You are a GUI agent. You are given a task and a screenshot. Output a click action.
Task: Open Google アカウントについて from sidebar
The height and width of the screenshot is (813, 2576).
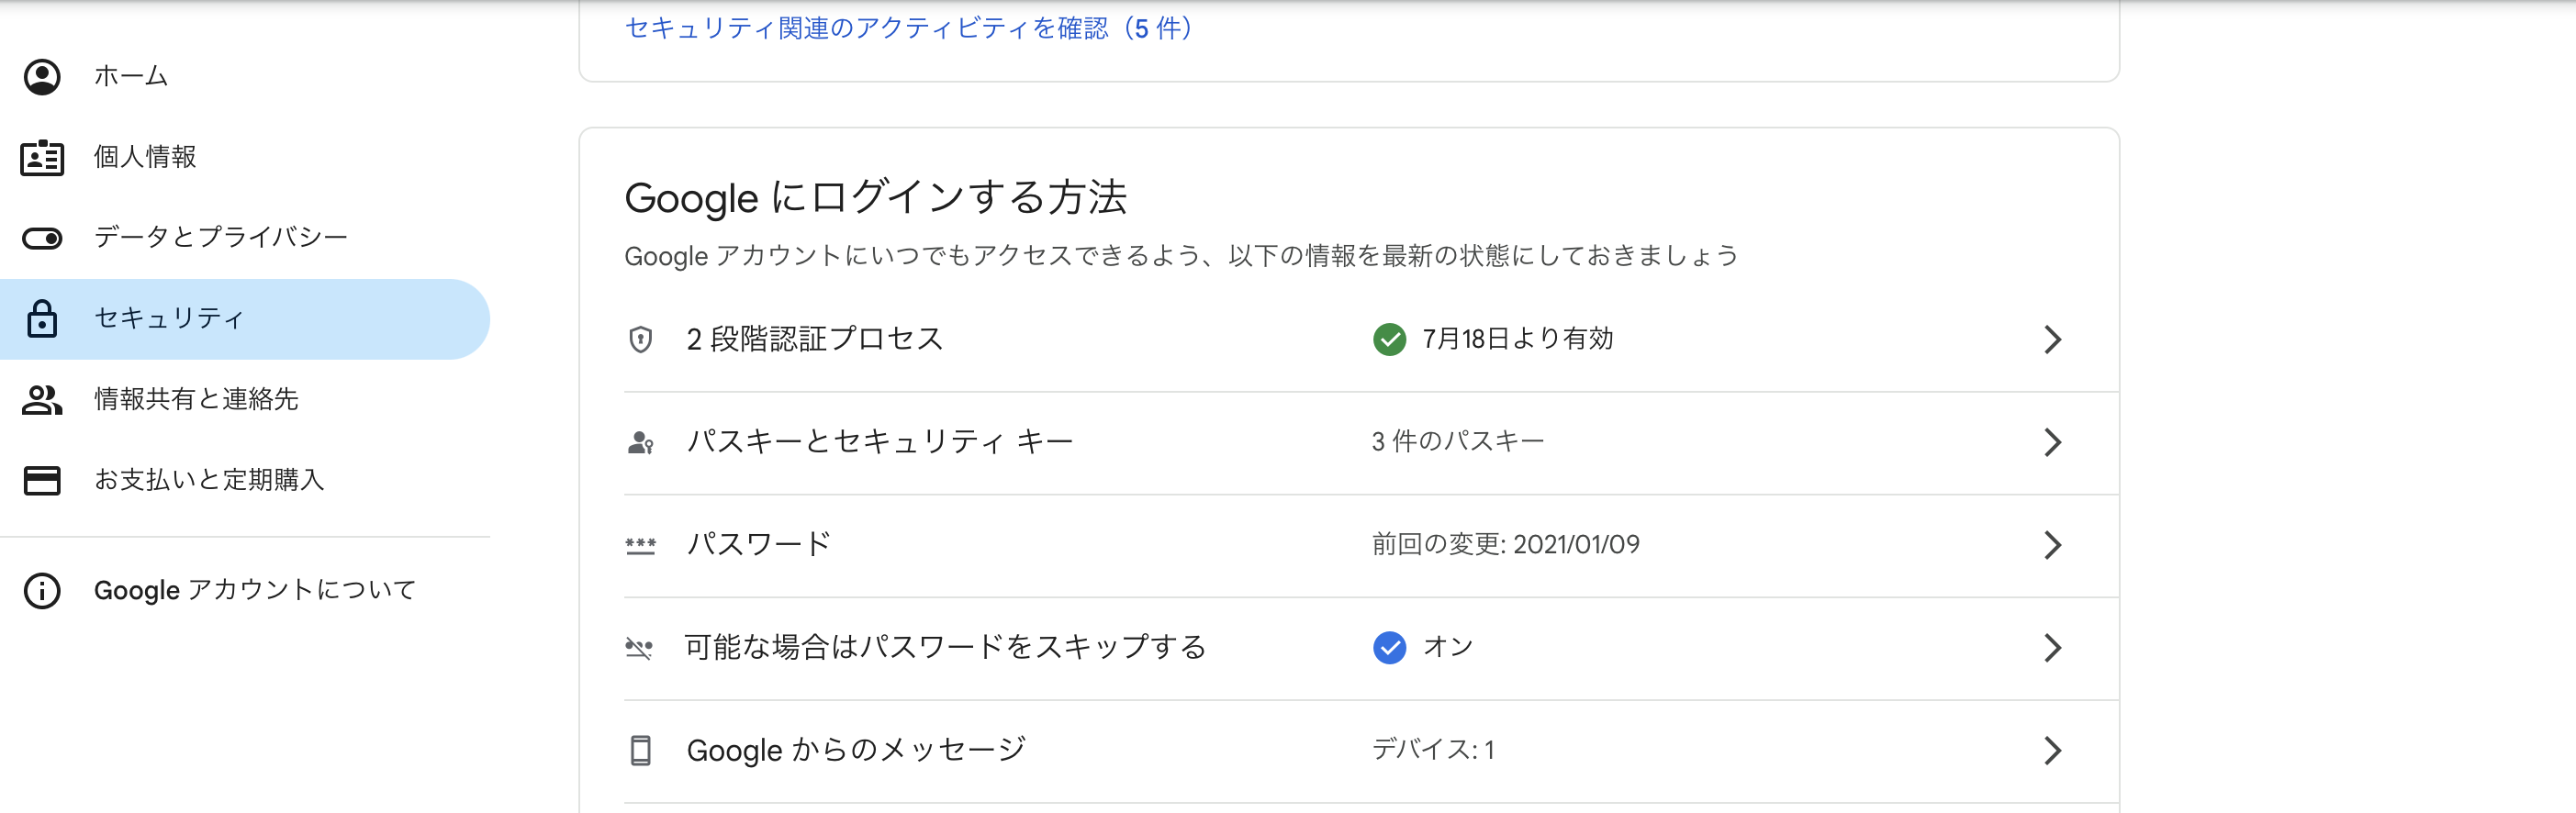[253, 590]
